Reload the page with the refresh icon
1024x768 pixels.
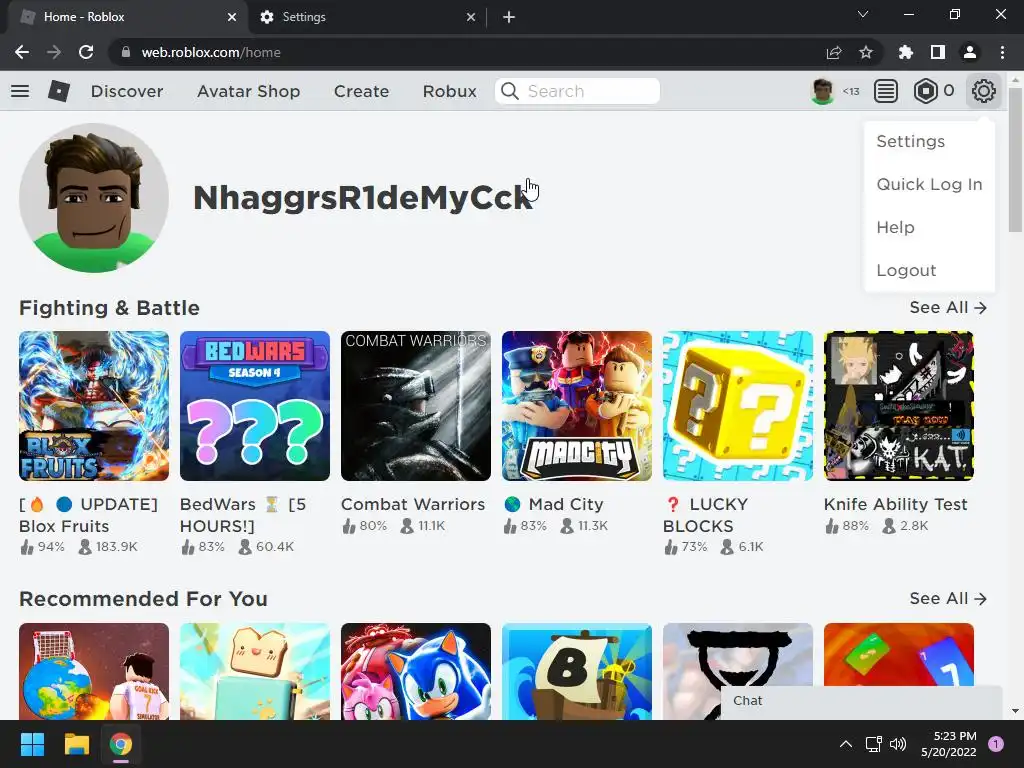click(x=86, y=52)
